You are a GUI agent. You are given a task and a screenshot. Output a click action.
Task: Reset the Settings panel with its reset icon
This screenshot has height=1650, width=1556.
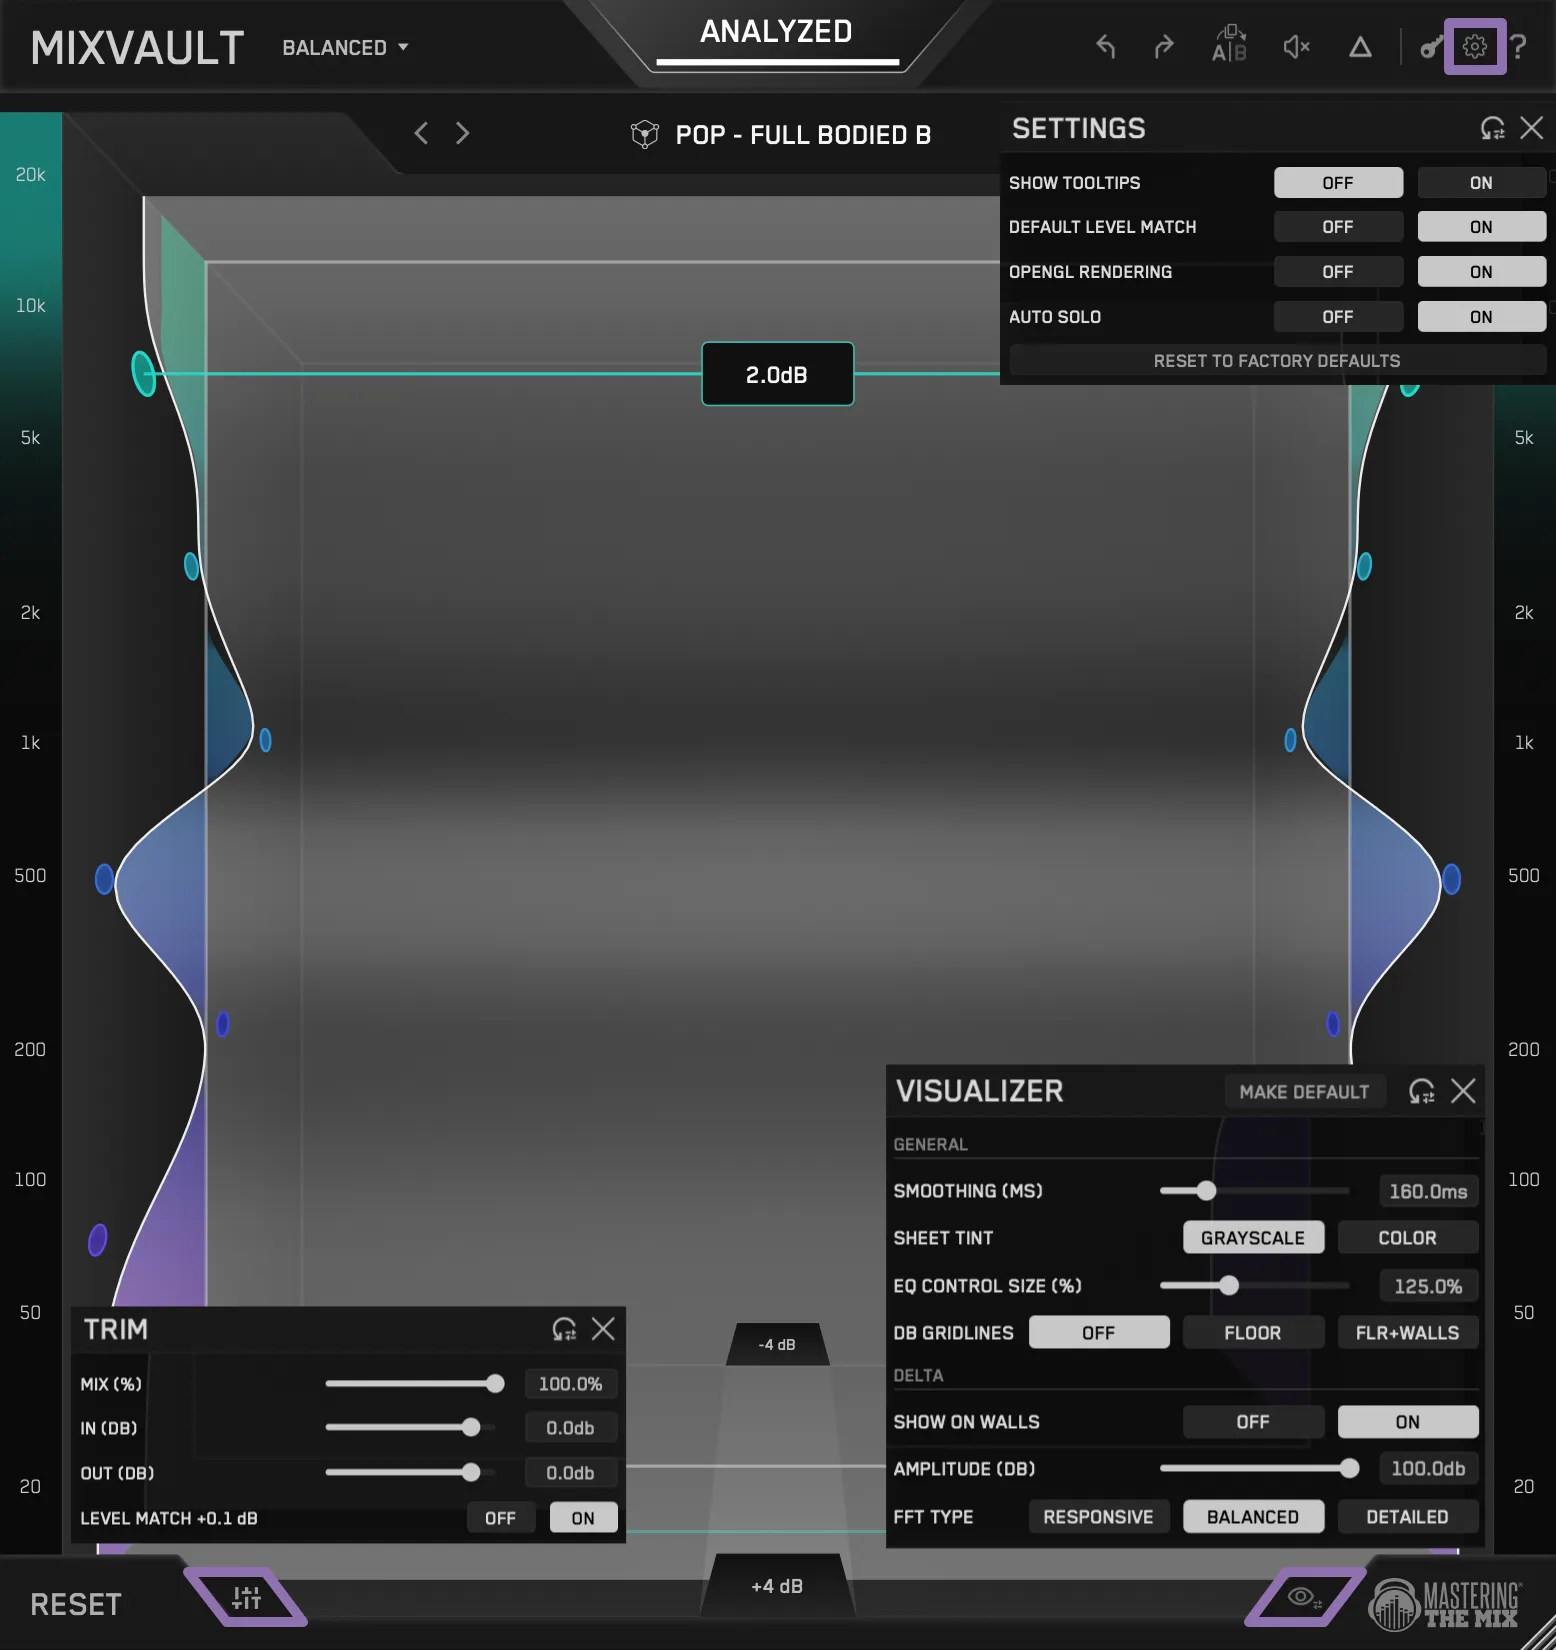point(1492,128)
